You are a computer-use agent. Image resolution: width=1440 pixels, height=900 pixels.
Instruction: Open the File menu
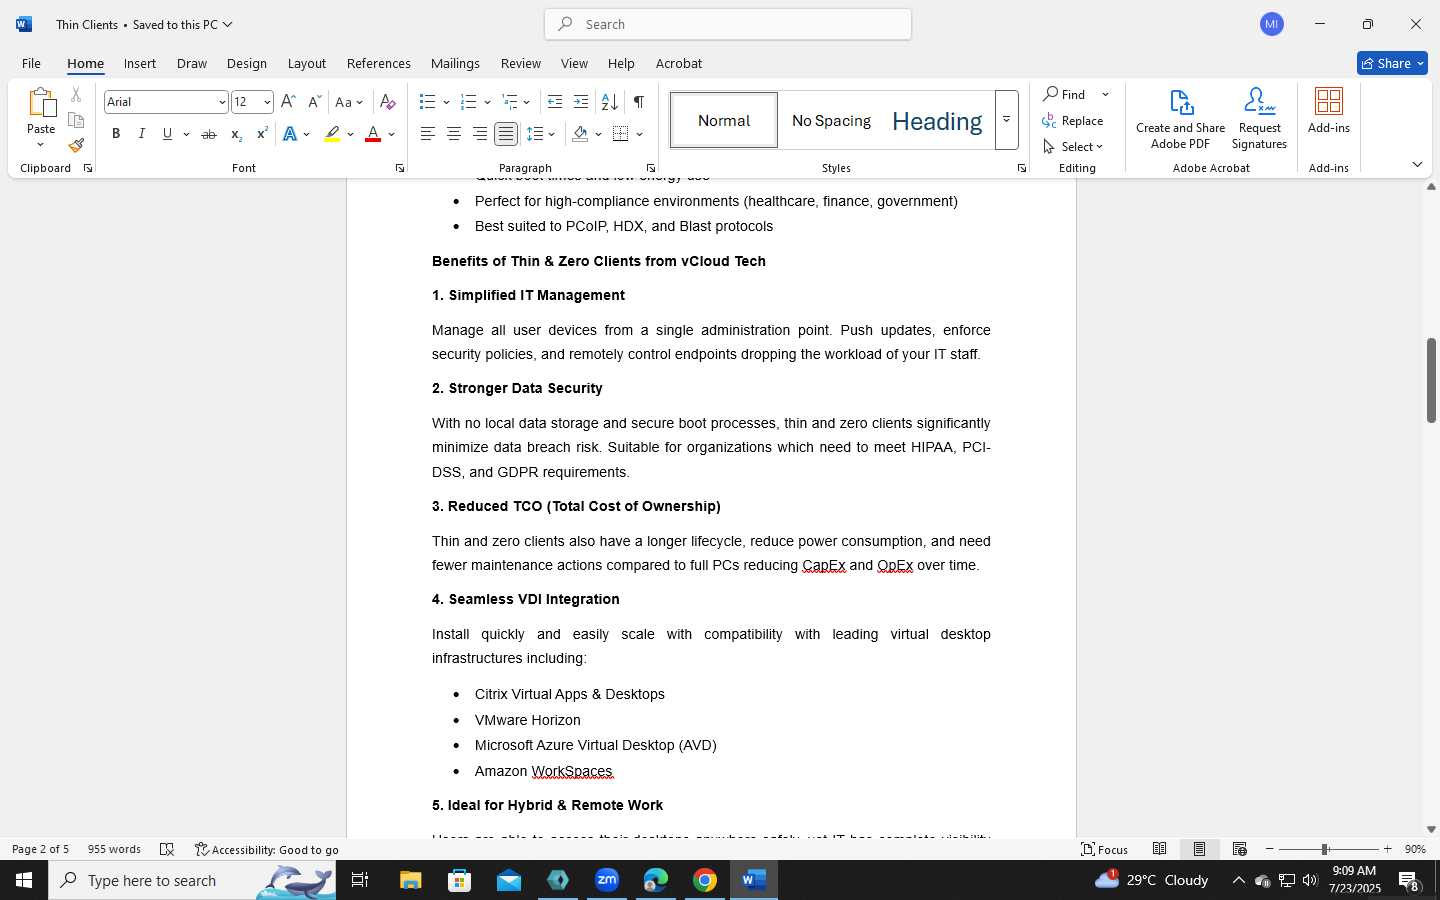(31, 63)
